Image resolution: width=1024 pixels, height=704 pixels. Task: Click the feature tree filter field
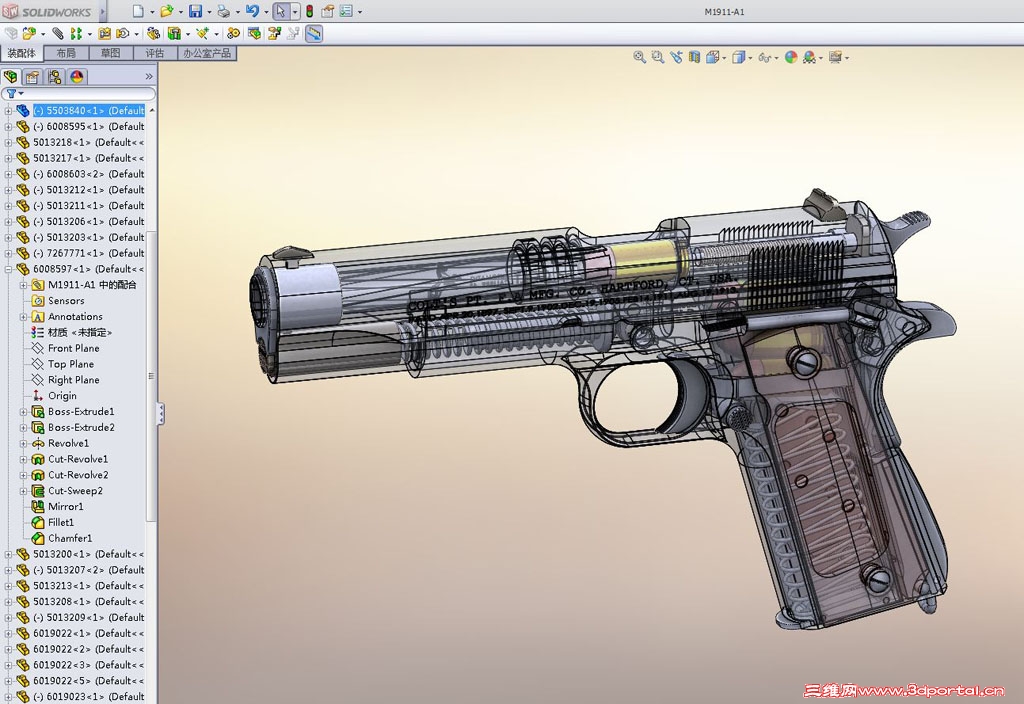tap(78, 93)
